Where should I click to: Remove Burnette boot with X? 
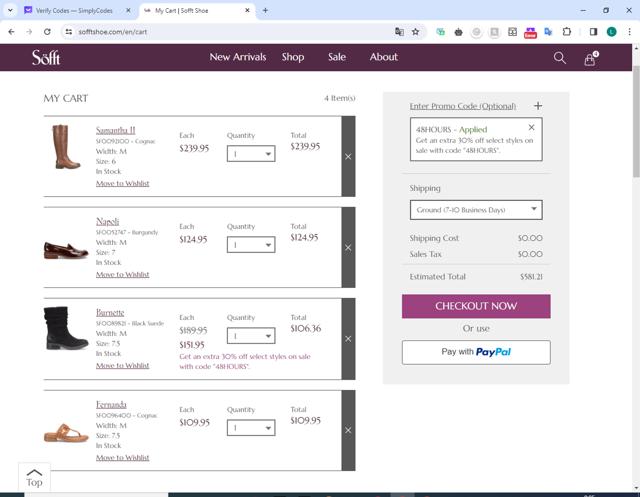(x=348, y=339)
